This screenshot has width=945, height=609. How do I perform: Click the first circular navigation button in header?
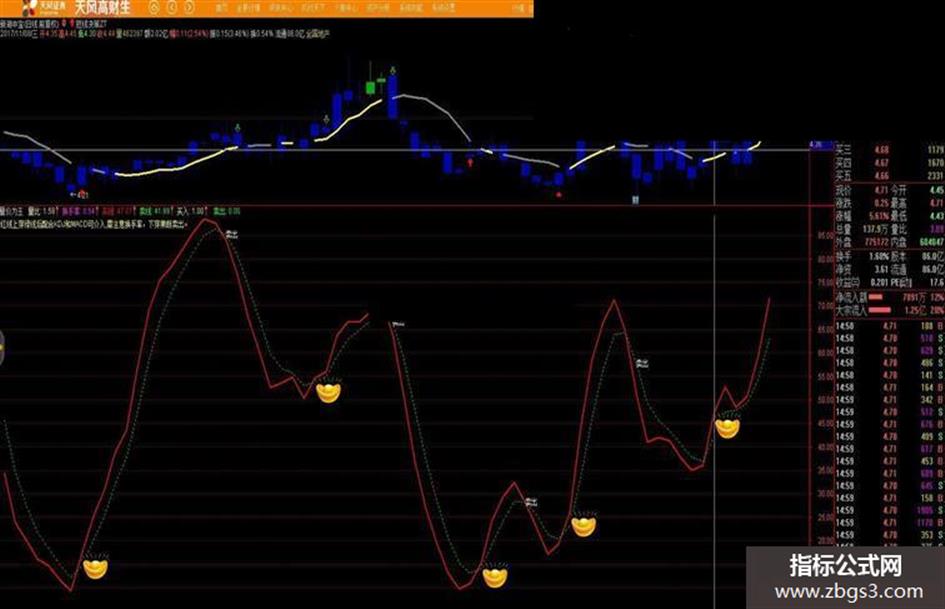(x=155, y=8)
